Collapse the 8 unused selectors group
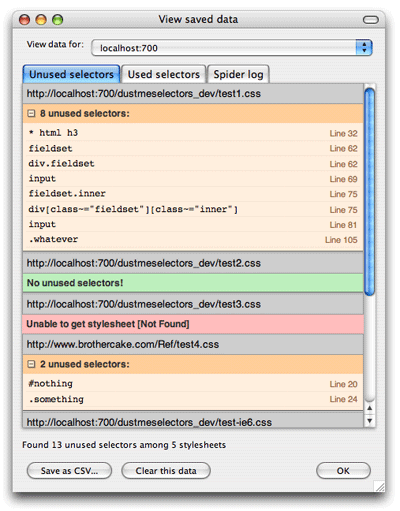This screenshot has height=511, width=400. point(31,114)
